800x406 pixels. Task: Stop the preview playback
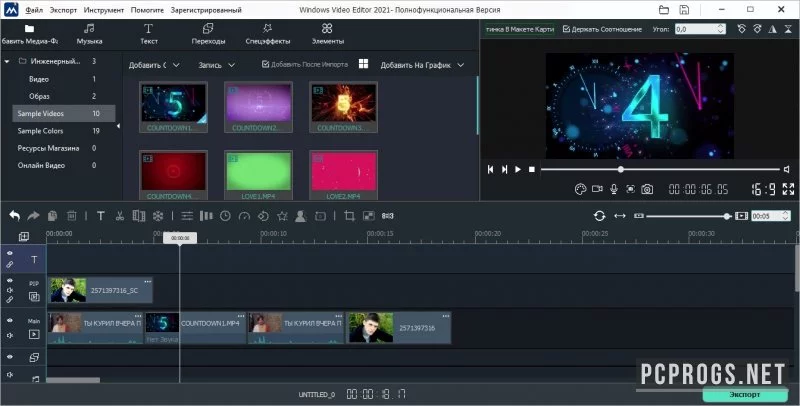532,169
